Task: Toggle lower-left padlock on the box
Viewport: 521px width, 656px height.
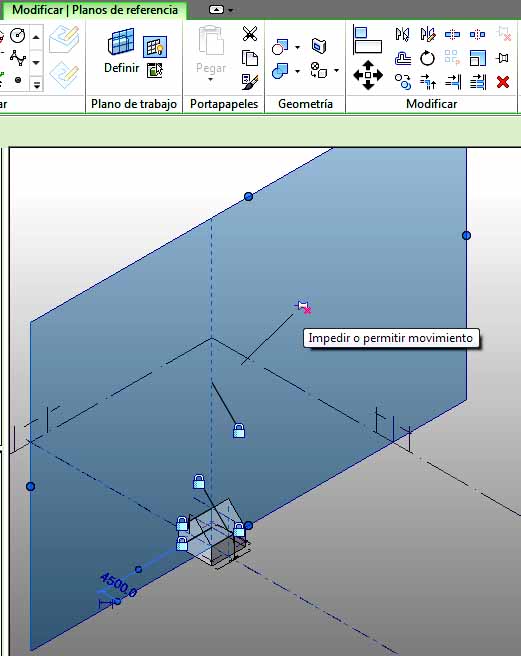Action: click(x=182, y=543)
